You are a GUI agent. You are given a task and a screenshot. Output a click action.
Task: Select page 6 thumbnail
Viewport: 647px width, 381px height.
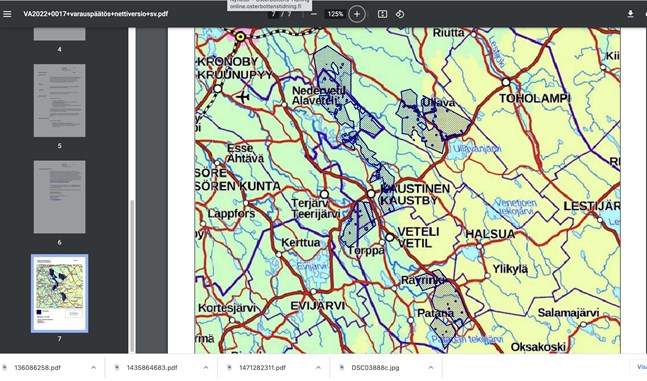coord(59,197)
